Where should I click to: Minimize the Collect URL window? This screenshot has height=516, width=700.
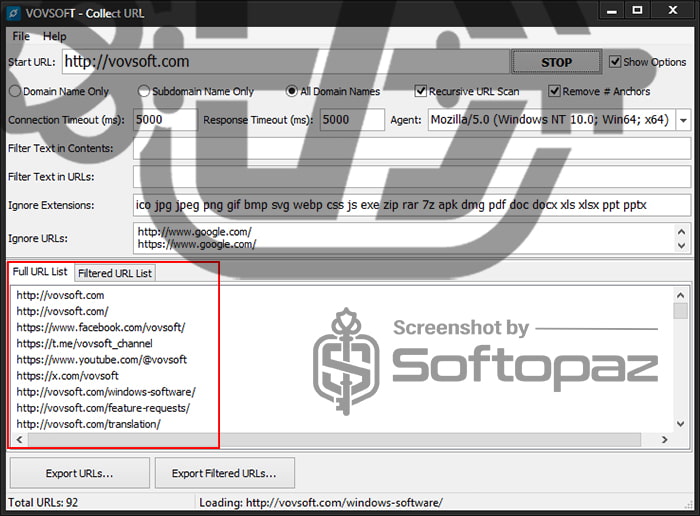point(612,11)
